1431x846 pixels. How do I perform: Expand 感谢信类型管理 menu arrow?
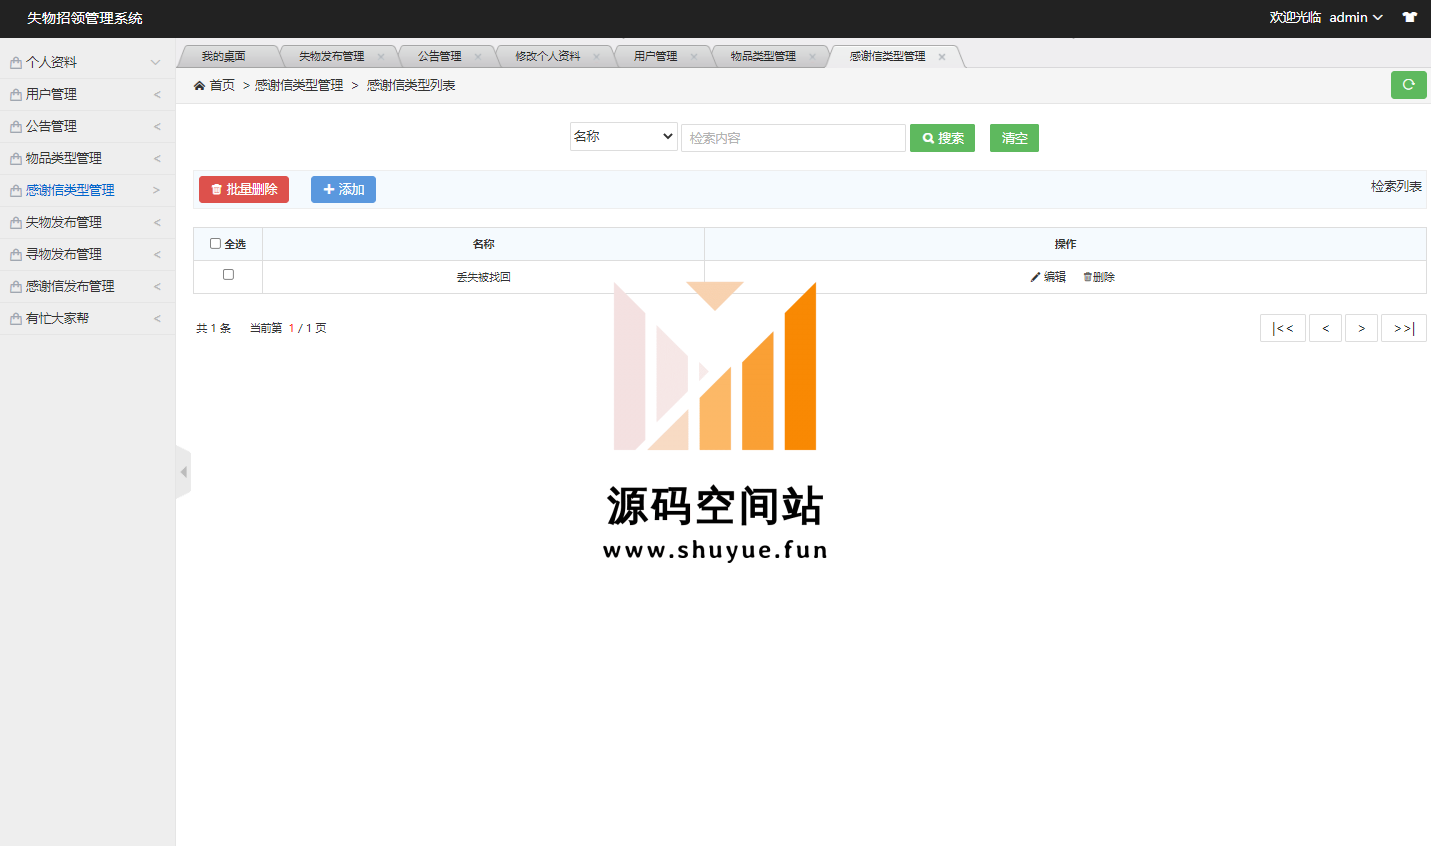[x=156, y=190]
